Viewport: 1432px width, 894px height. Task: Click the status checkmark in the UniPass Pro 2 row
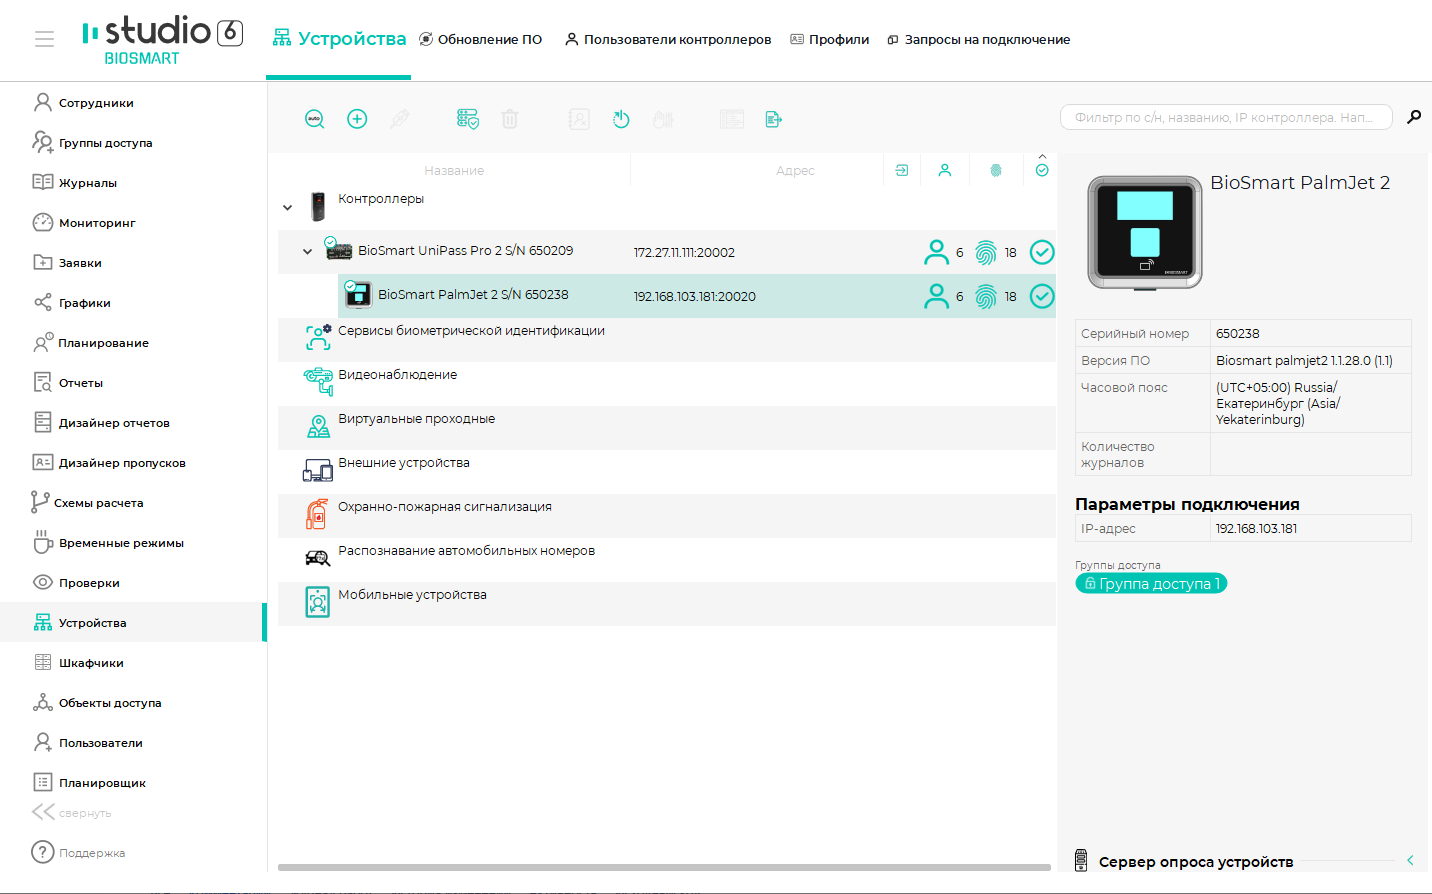click(1042, 252)
